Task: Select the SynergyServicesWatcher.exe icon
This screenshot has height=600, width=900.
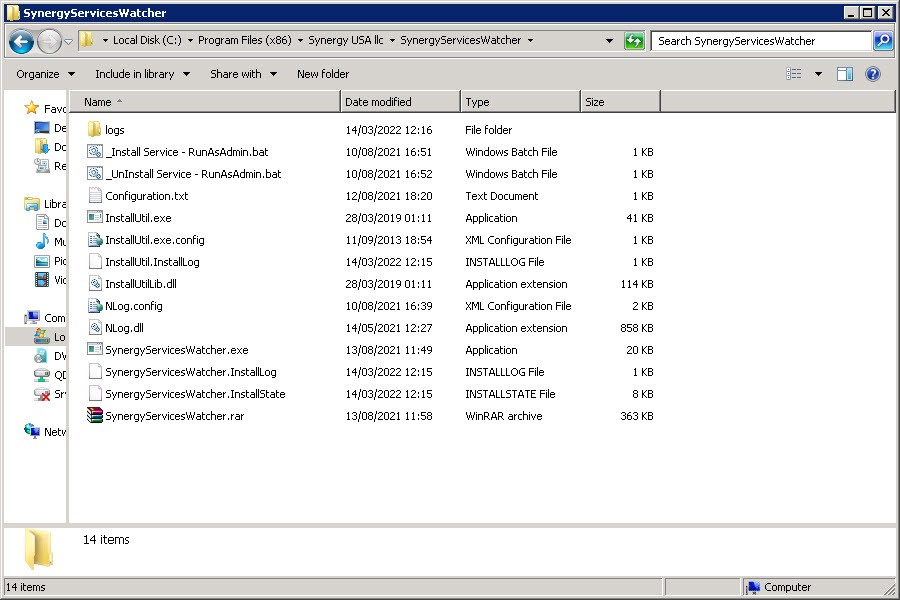Action: pyautogui.click(x=94, y=349)
